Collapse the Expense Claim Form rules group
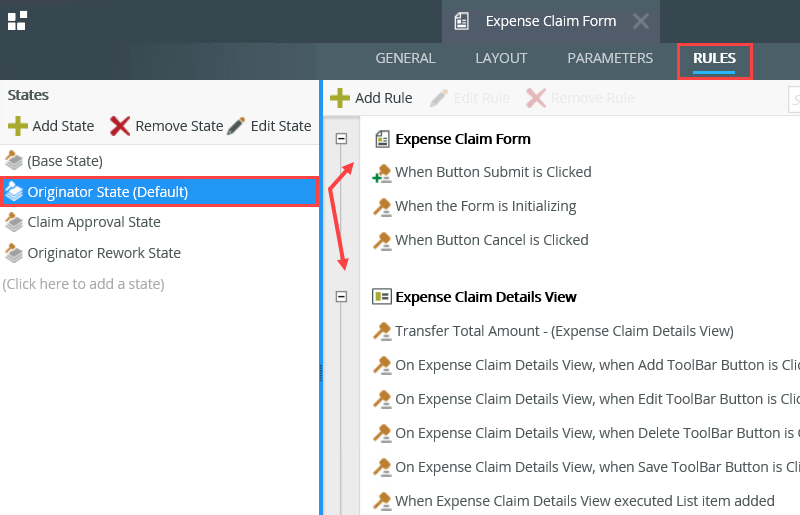Screen dimensions: 800x515 341,139
